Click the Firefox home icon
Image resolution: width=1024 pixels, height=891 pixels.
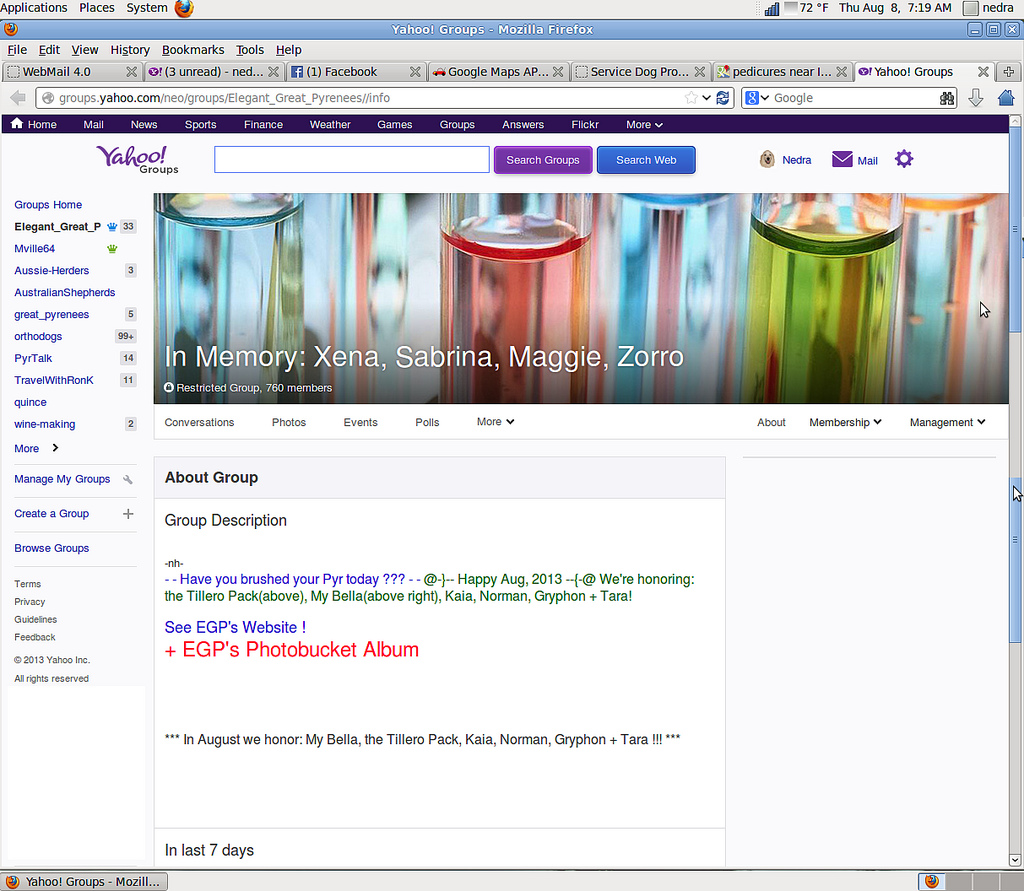(1007, 97)
